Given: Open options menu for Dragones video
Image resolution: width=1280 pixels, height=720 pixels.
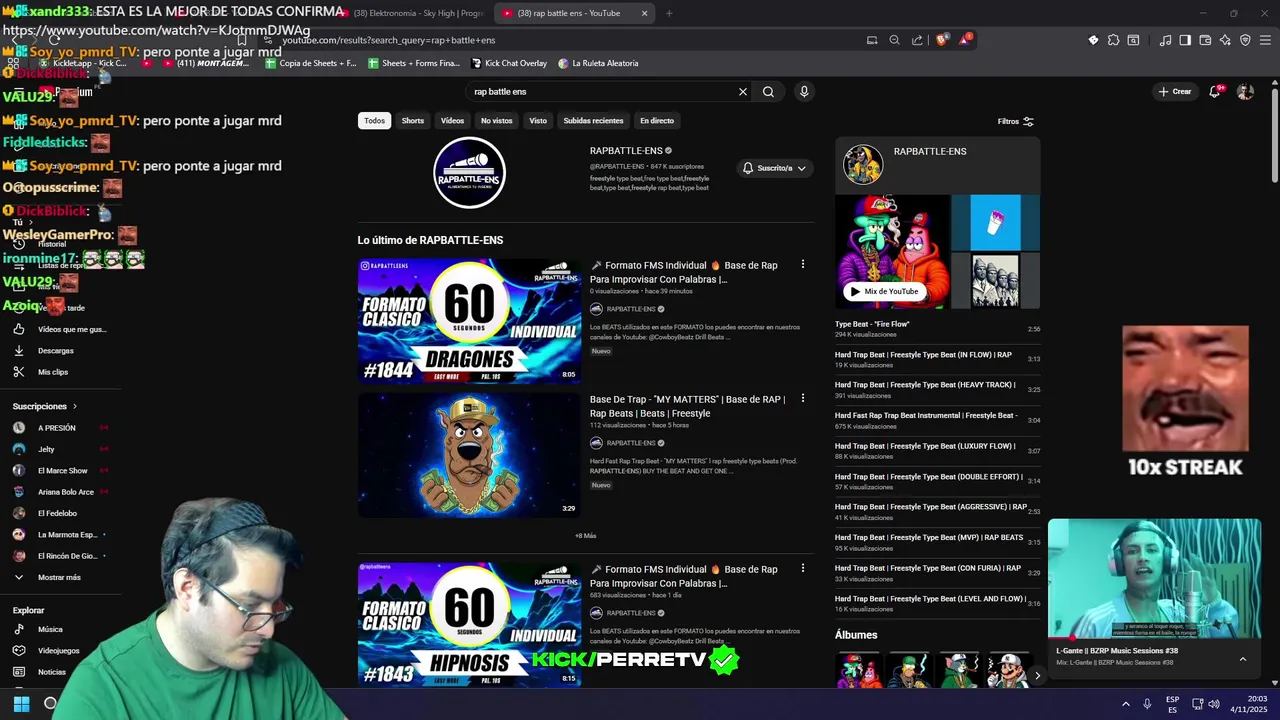Looking at the screenshot, I should [802, 264].
